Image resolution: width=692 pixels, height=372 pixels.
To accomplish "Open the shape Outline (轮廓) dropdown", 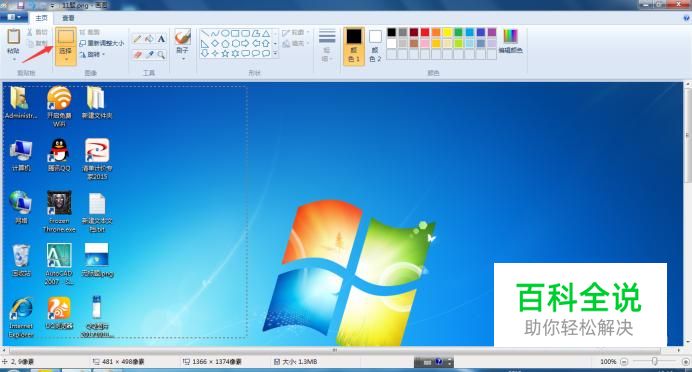I will coord(295,33).
